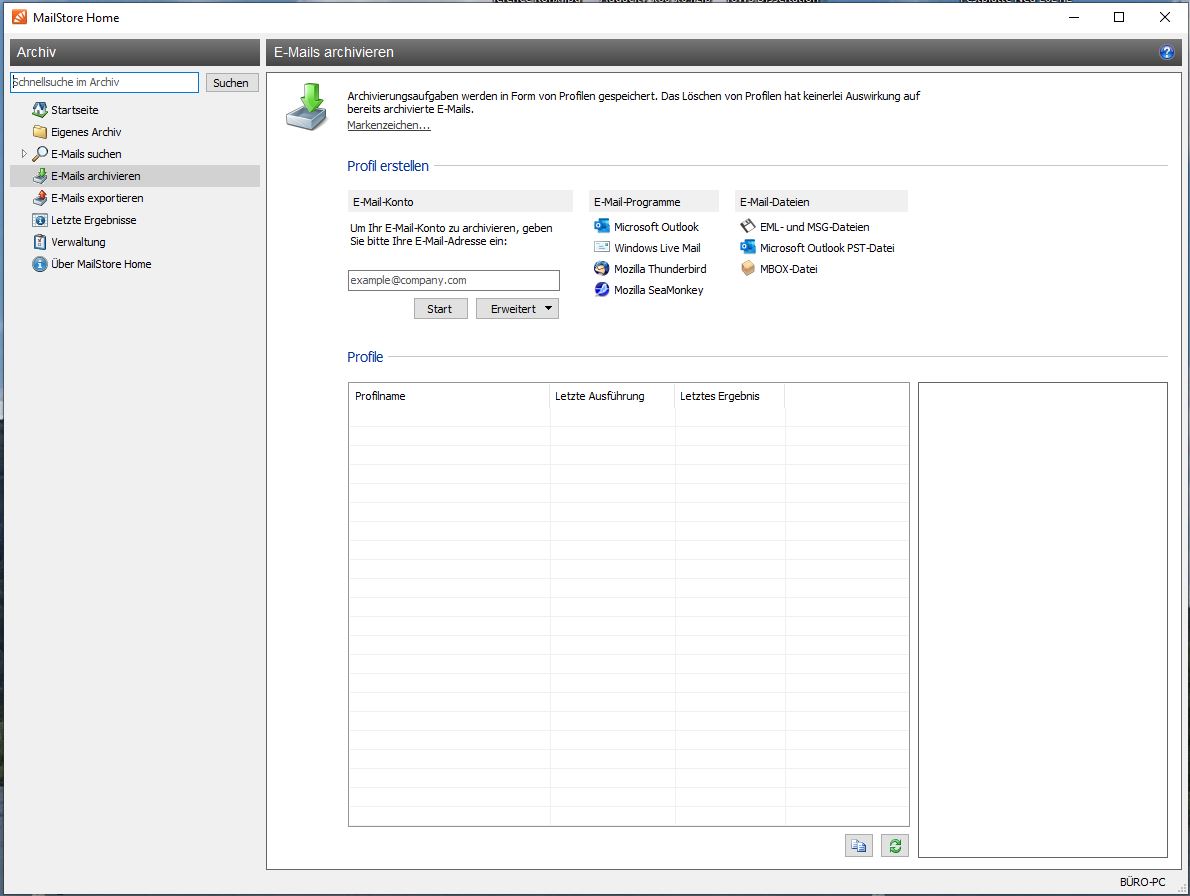Viewport: 1190px width, 896px height.
Task: Click the E-Mails archivieren sidebar icon
Action: pos(39,176)
